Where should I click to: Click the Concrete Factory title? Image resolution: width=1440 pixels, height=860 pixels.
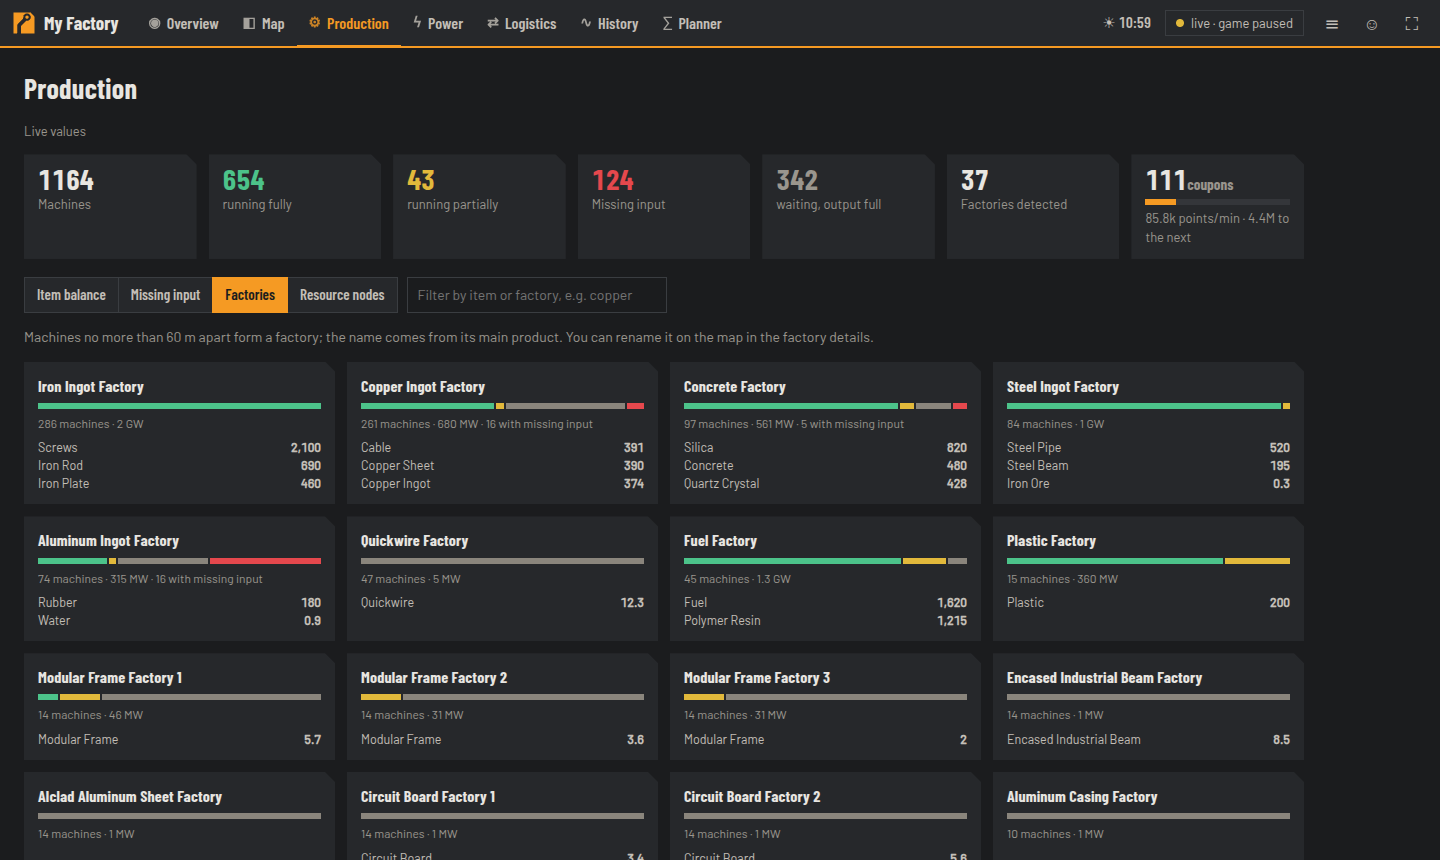[734, 387]
